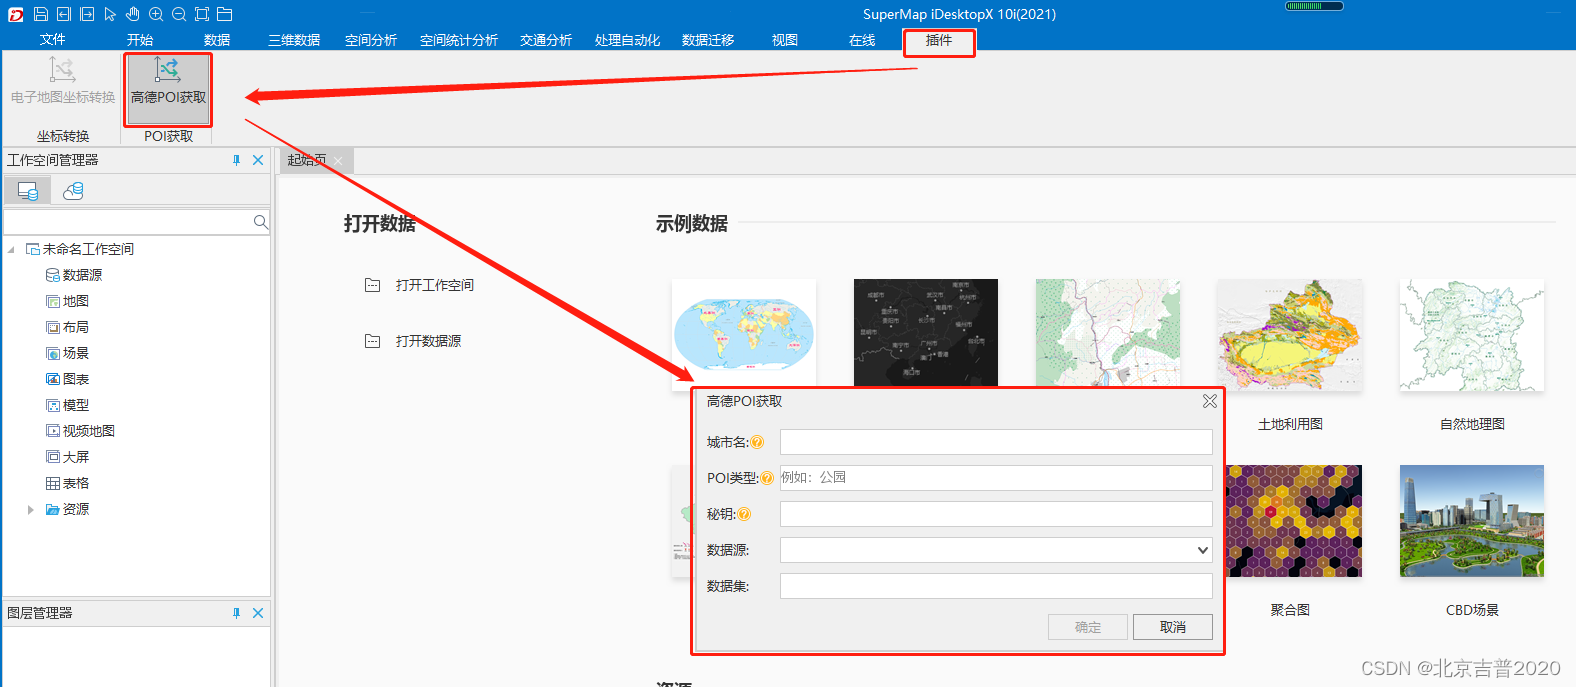This screenshot has width=1576, height=687.
Task: Open the 聚合图 hexagon sample thumbnail
Action: [x=1294, y=521]
